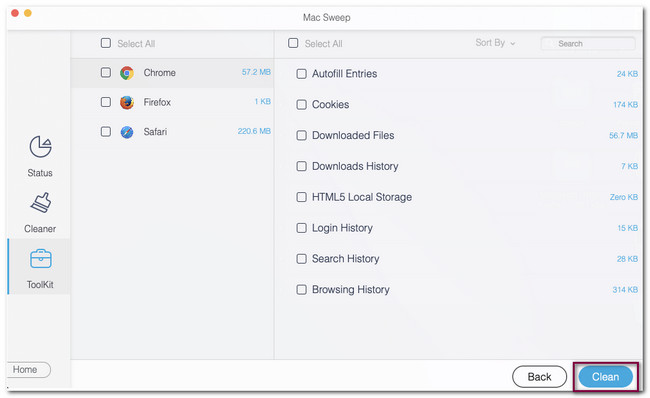Click the Zero KB size value
650x398 pixels.
(x=624, y=197)
